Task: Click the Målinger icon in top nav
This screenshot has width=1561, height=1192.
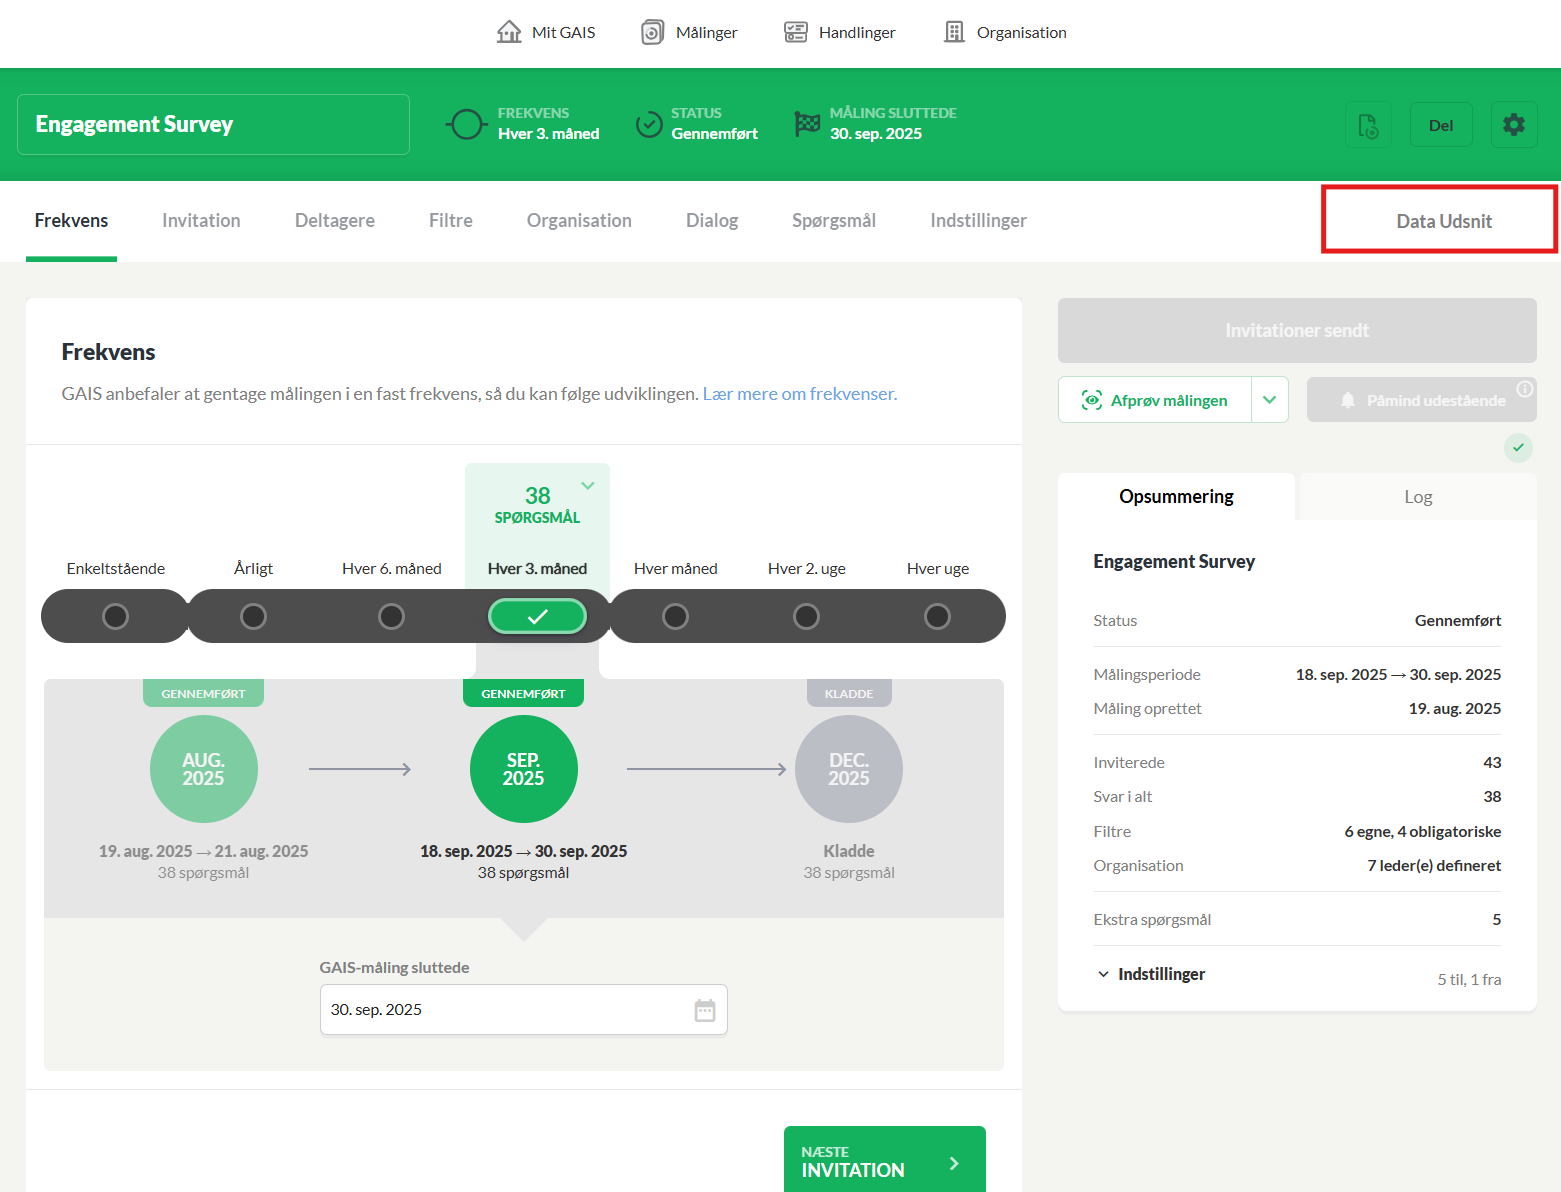Action: [652, 32]
